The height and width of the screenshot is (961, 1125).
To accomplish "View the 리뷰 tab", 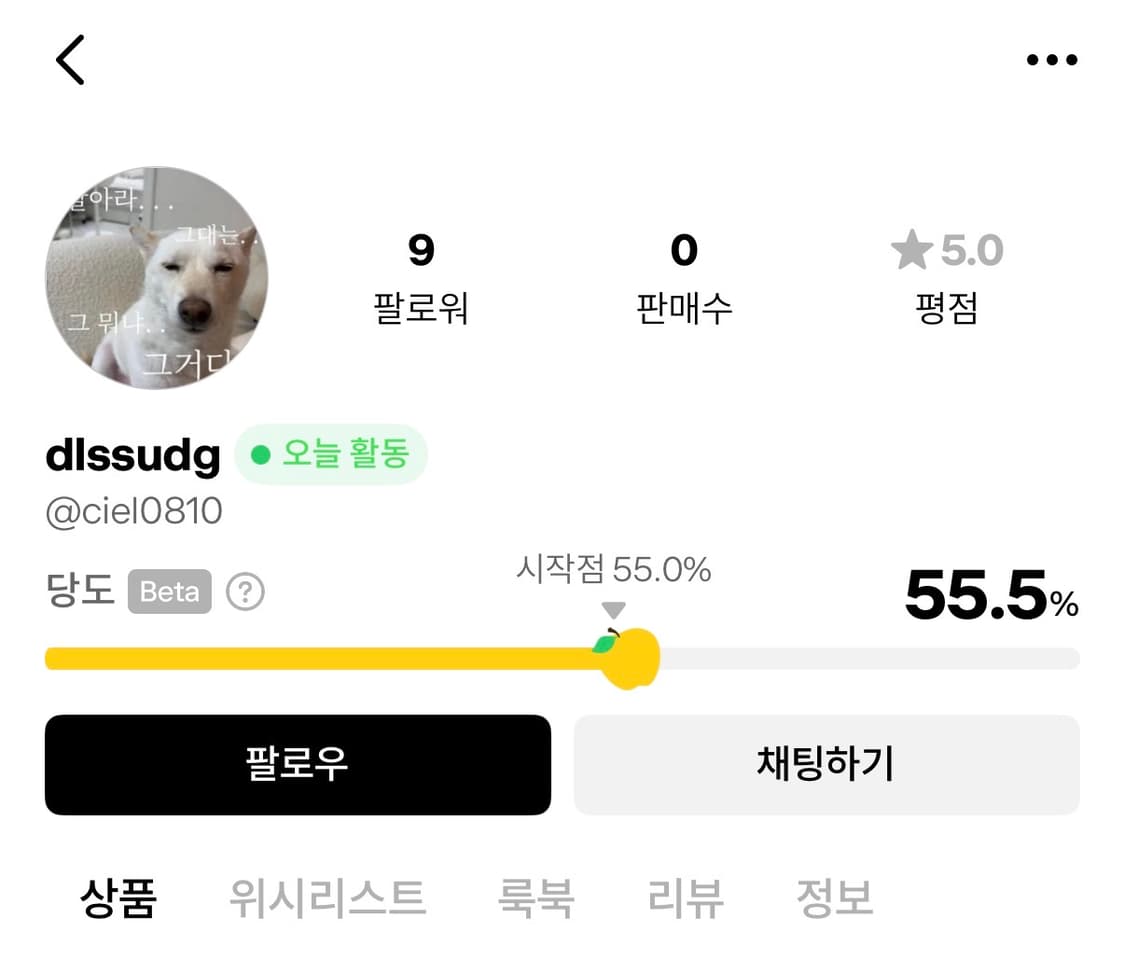I will (x=683, y=900).
